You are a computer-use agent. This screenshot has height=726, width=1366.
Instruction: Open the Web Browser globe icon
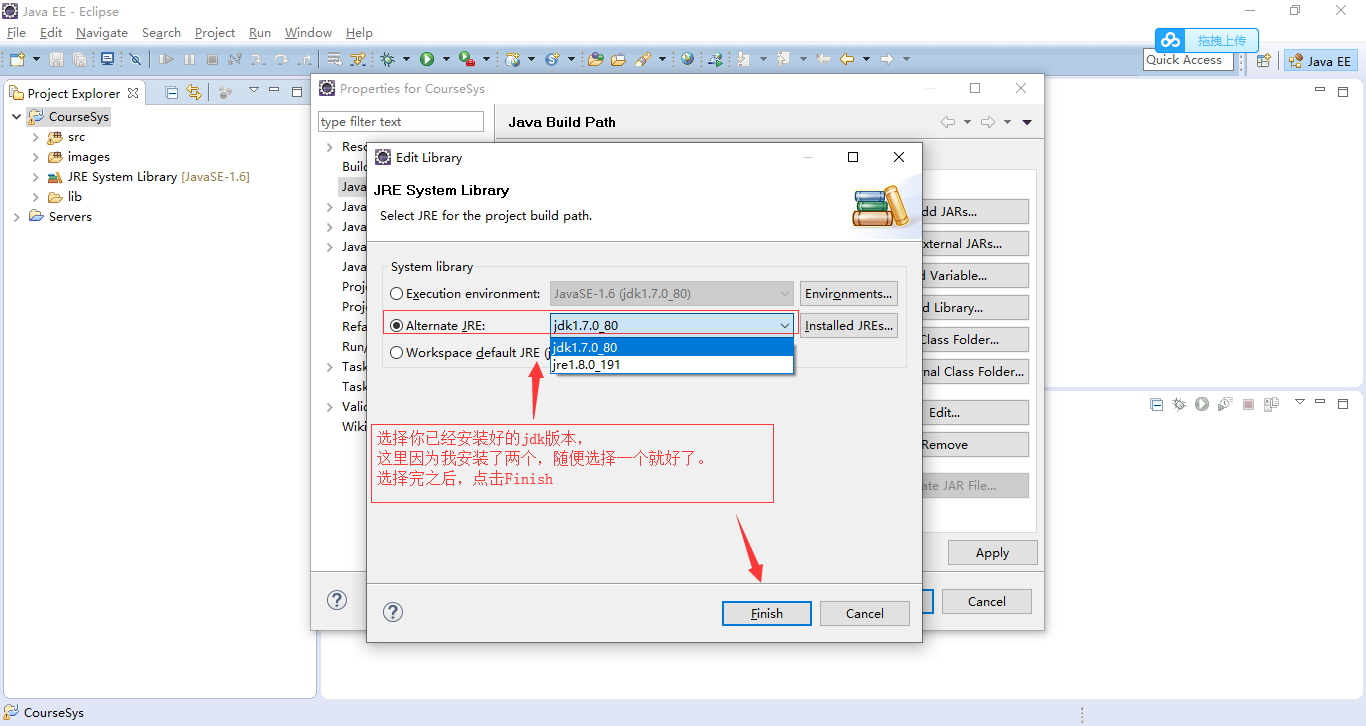click(x=687, y=59)
